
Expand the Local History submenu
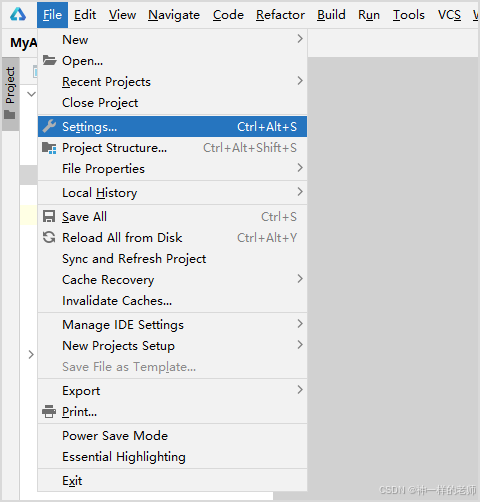click(172, 192)
